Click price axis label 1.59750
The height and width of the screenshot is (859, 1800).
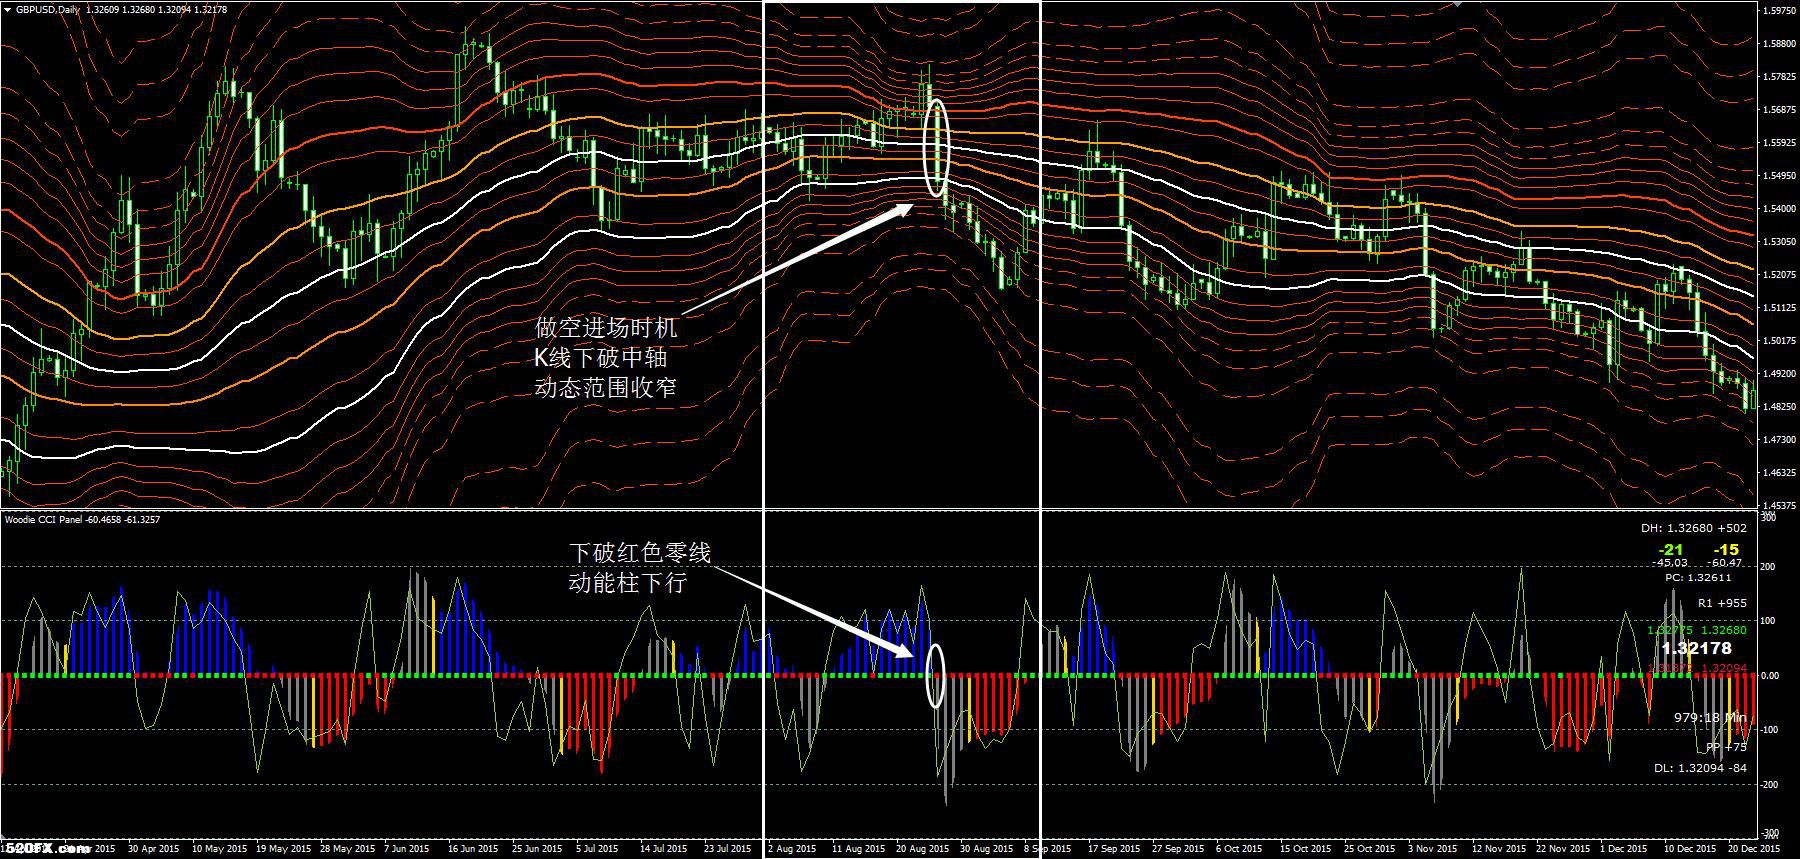(1779, 12)
